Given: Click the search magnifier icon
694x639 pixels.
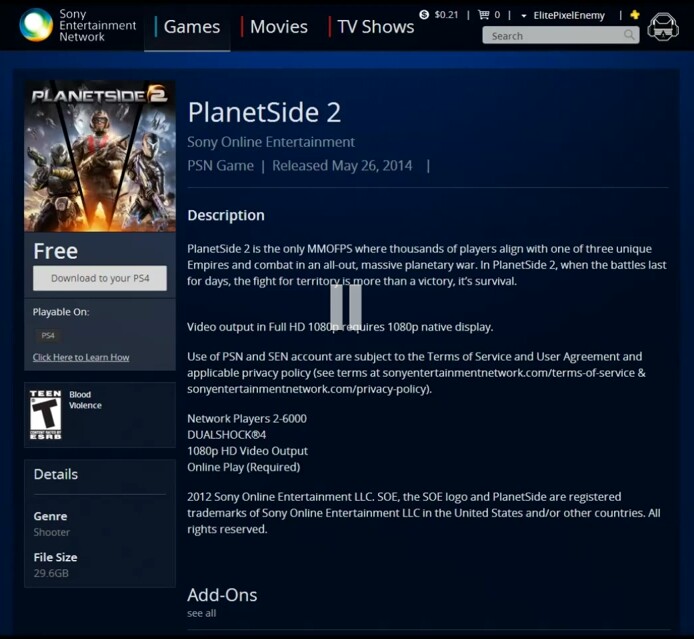Looking at the screenshot, I should (629, 35).
